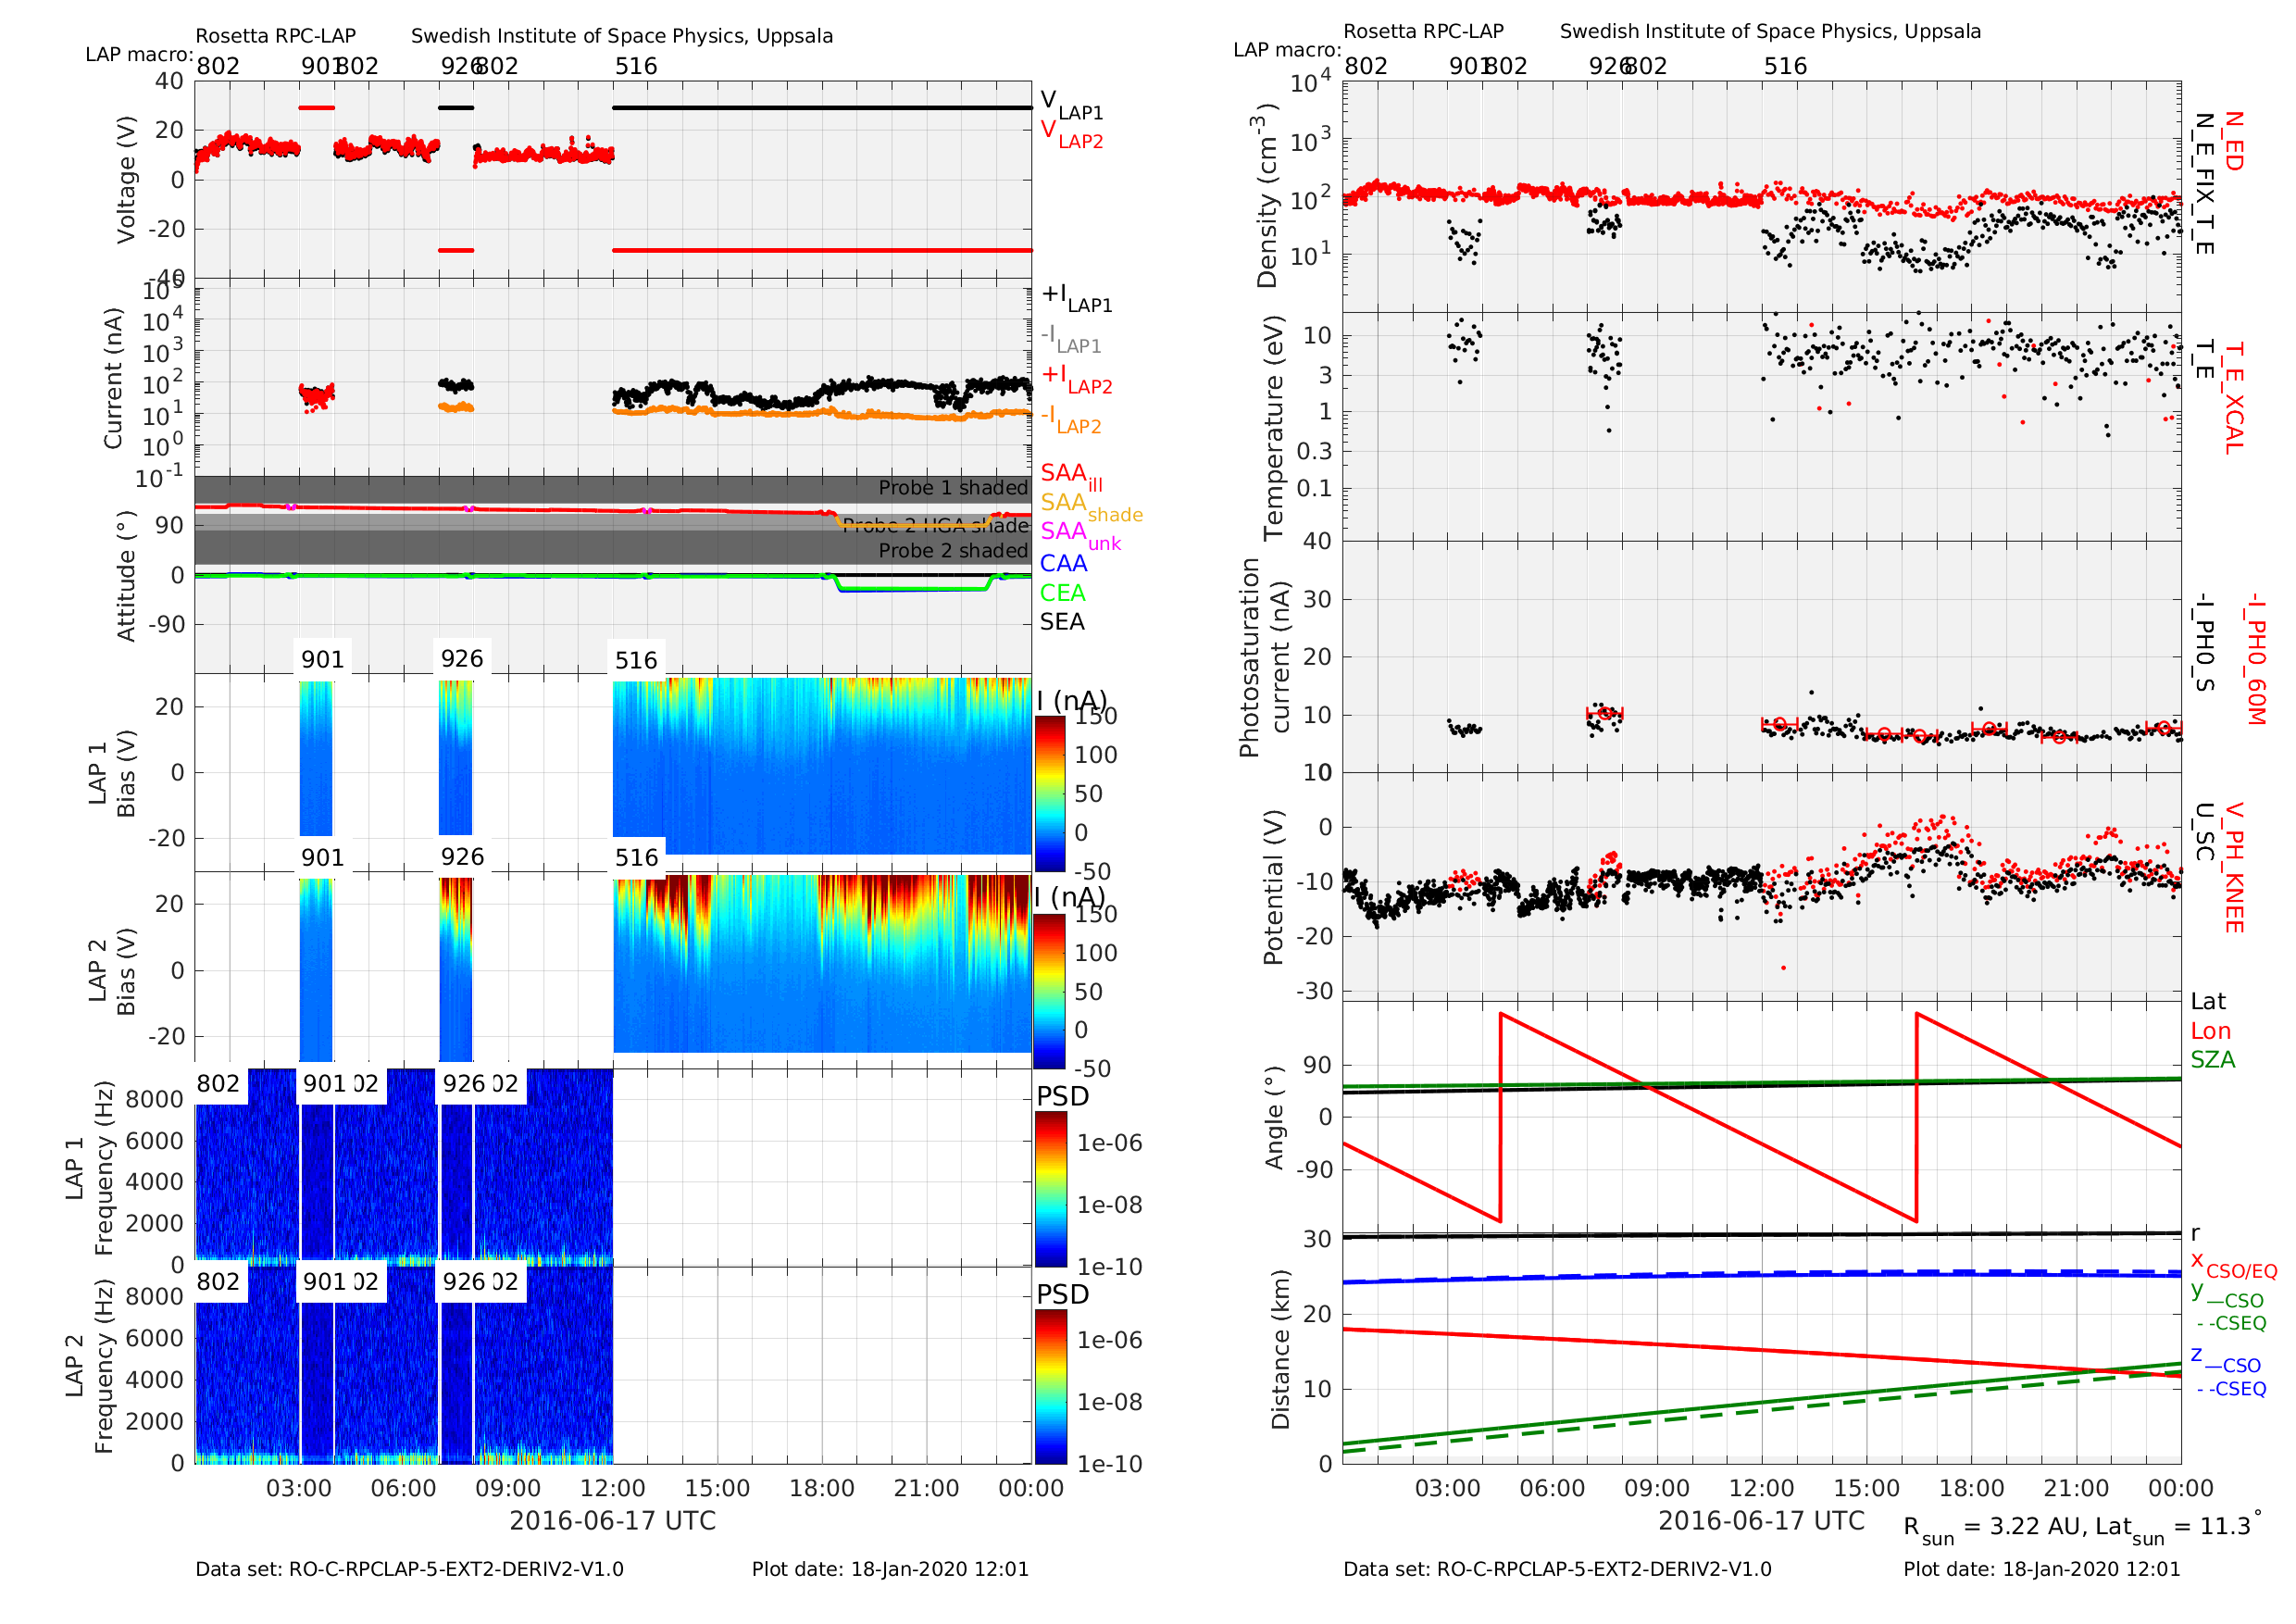The width and height of the screenshot is (2296, 1624).
Task: Click the 'Distance (km)' axis label
Action: (1280, 1350)
